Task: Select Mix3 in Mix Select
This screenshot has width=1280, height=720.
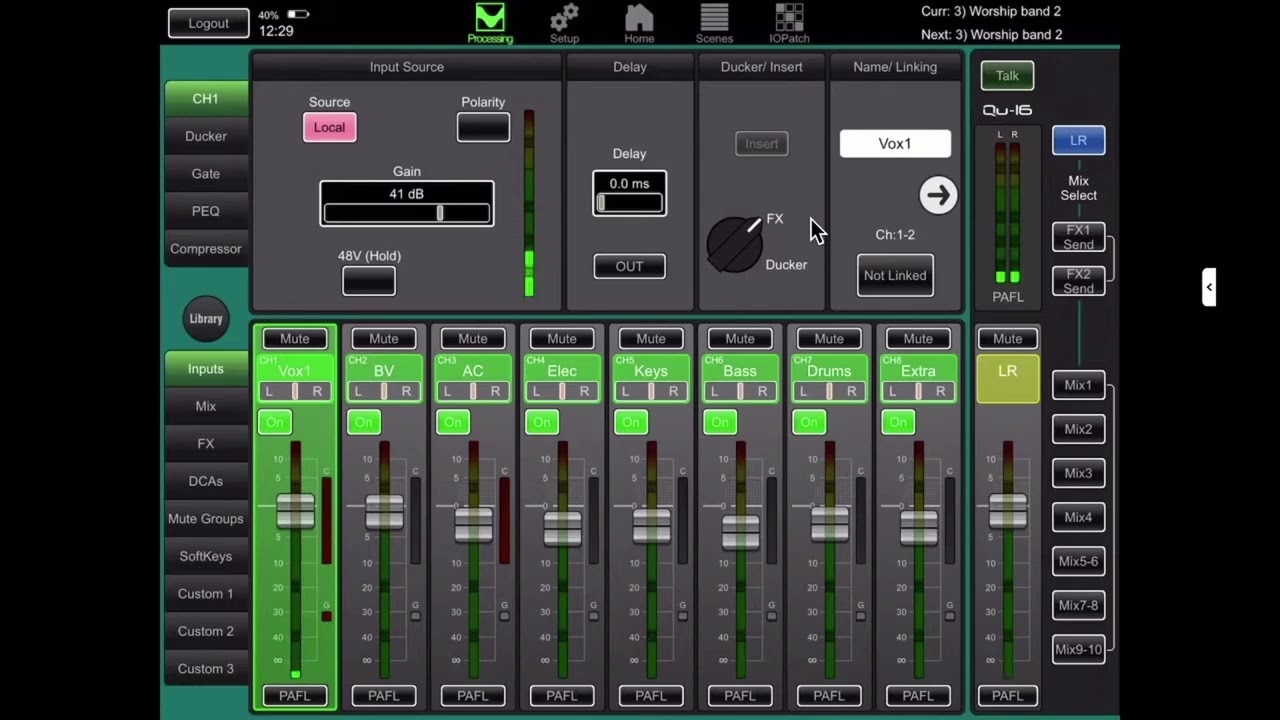Action: [x=1078, y=473]
